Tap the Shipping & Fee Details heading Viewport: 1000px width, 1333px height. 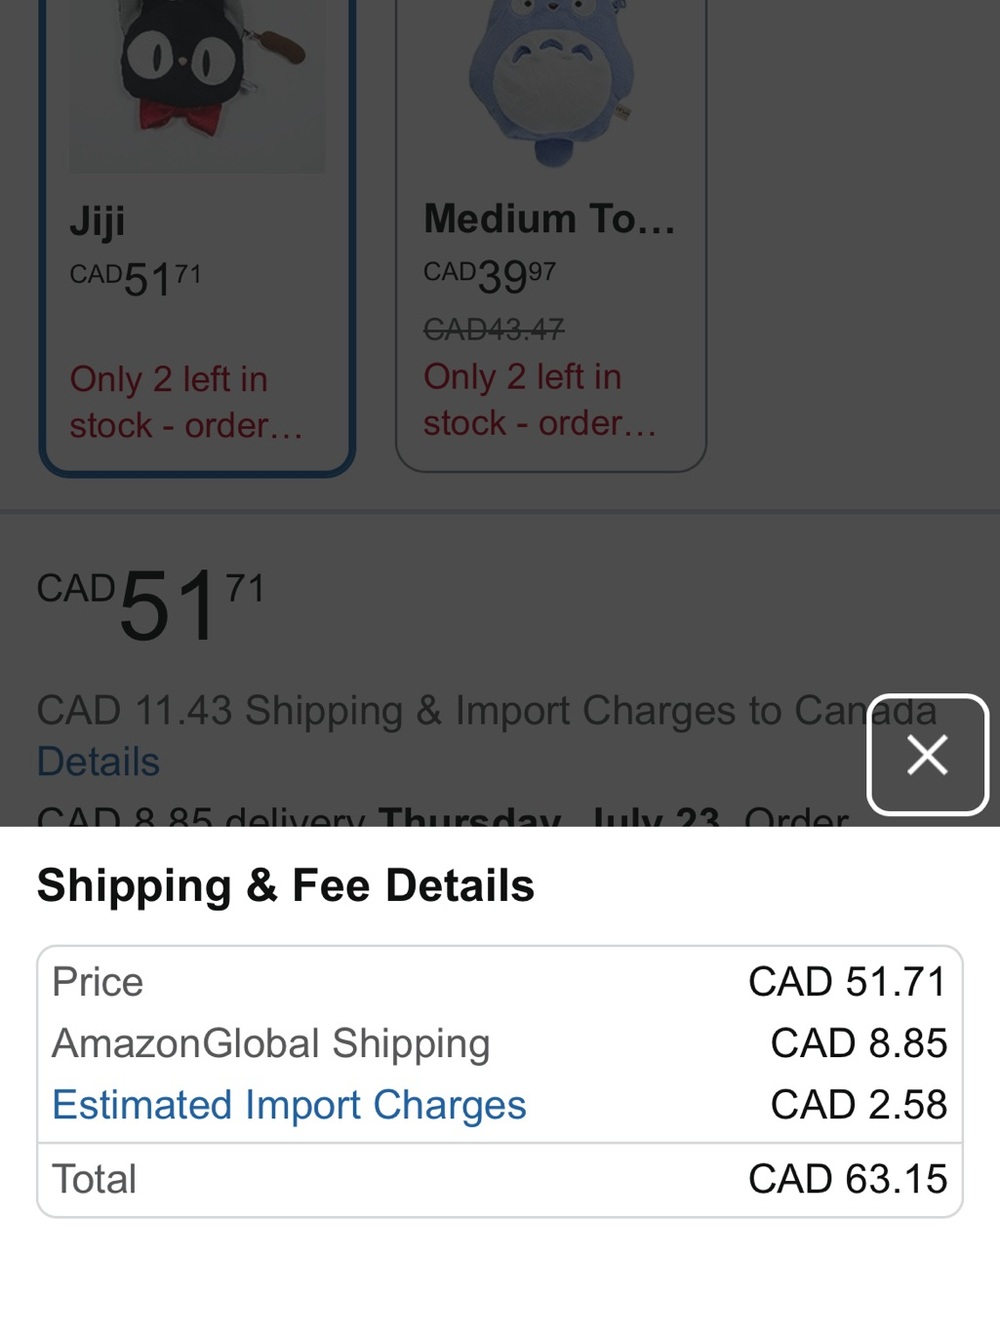tap(286, 886)
